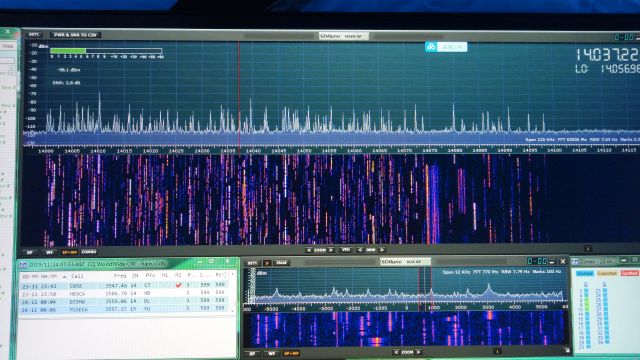Toggle the orange F button in Aux SP

point(267,263)
